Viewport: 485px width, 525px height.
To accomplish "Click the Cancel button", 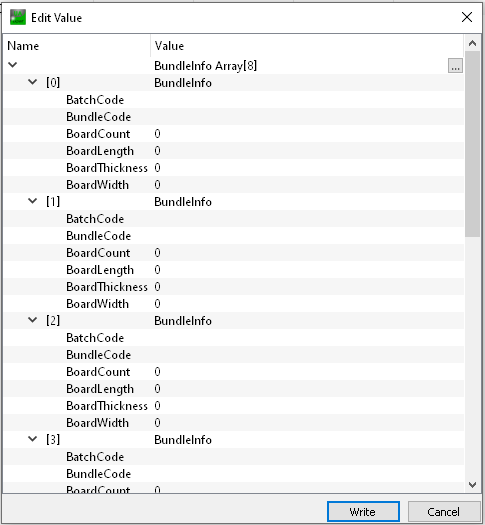I will [444, 511].
